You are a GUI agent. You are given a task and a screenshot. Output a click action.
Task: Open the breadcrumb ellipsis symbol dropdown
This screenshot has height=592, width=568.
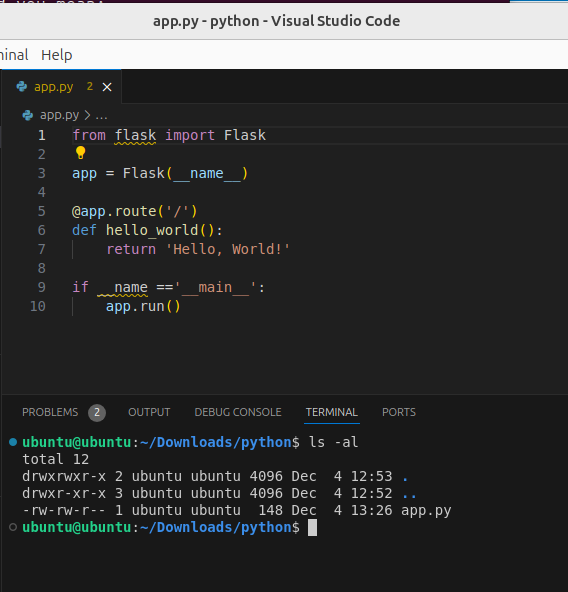click(101, 117)
